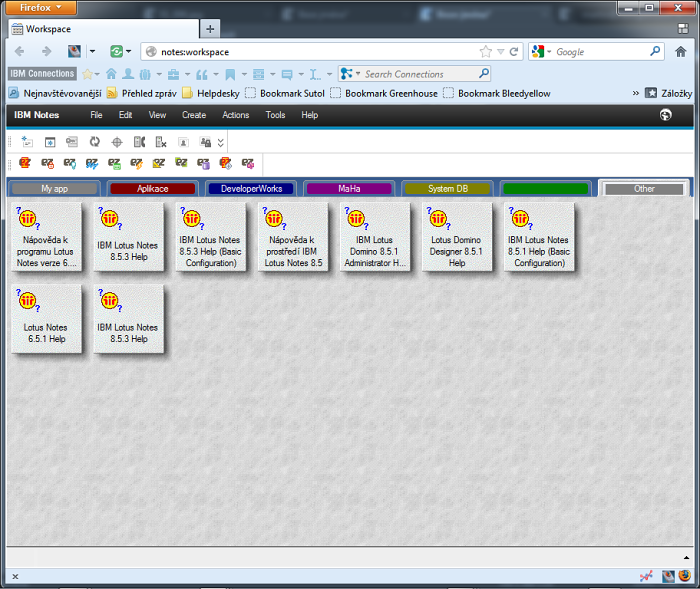This screenshot has width=700, height=589.
Task: Open the Lotus Domino Designer 8.5.1 Help tile
Action: 457,237
